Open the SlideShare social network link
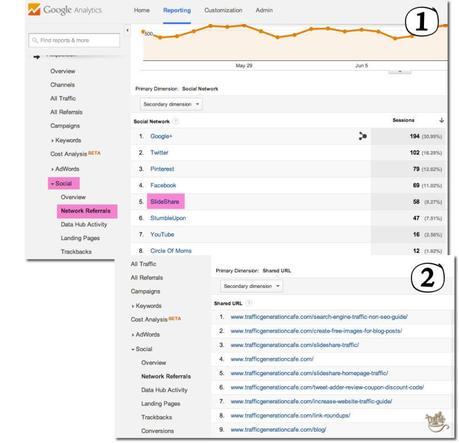Viewport: 459px width, 443px height. pyautogui.click(x=165, y=202)
